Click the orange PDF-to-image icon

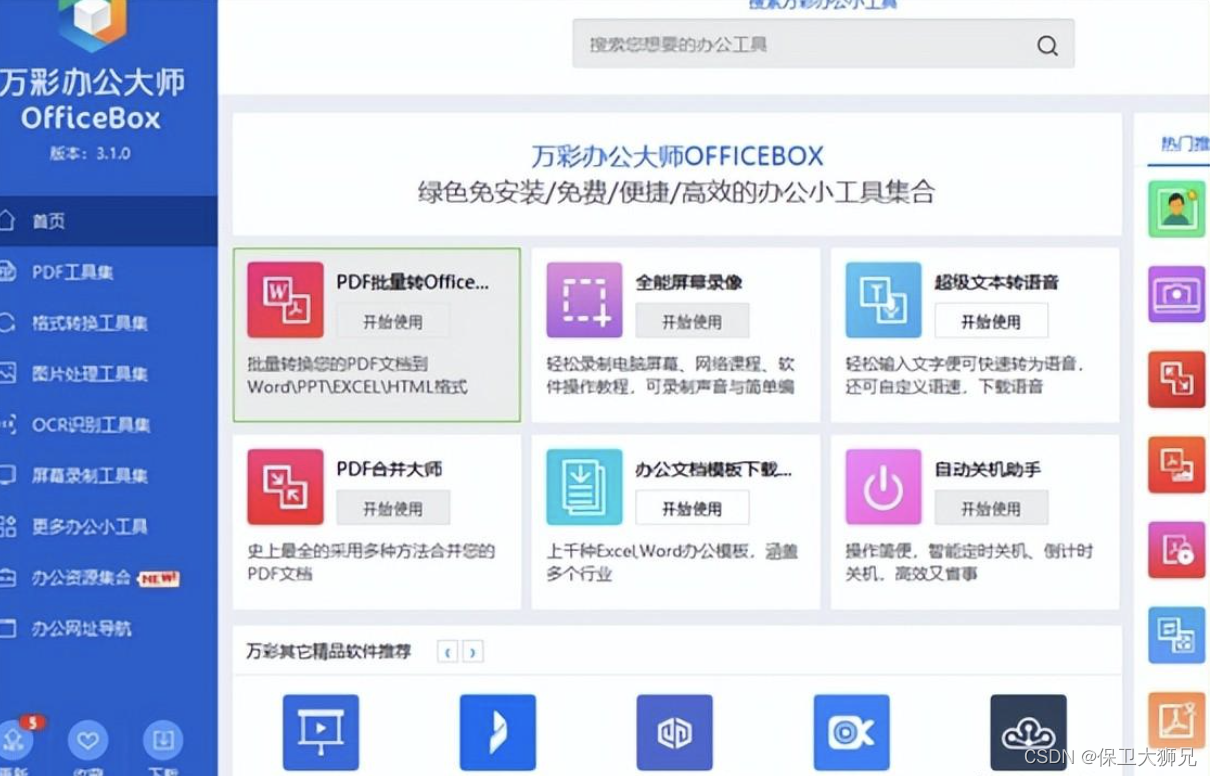1176,464
